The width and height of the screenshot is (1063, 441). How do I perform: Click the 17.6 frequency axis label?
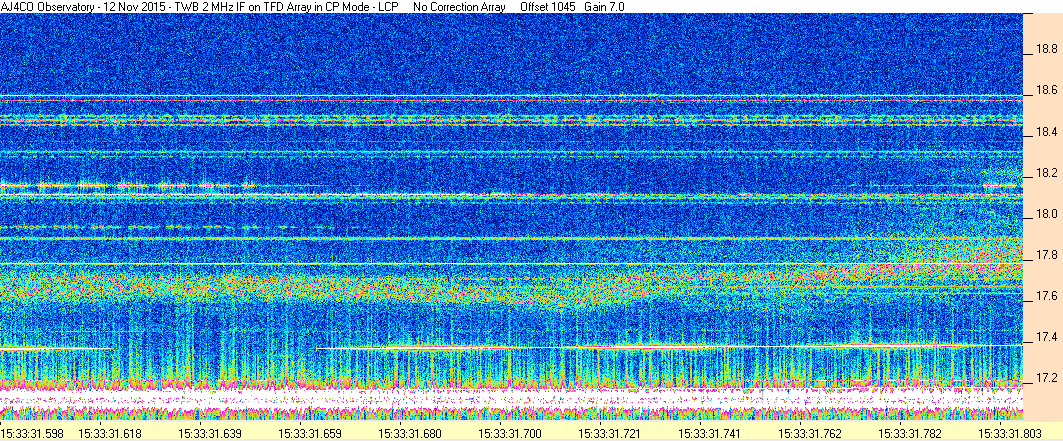[x=1047, y=297]
